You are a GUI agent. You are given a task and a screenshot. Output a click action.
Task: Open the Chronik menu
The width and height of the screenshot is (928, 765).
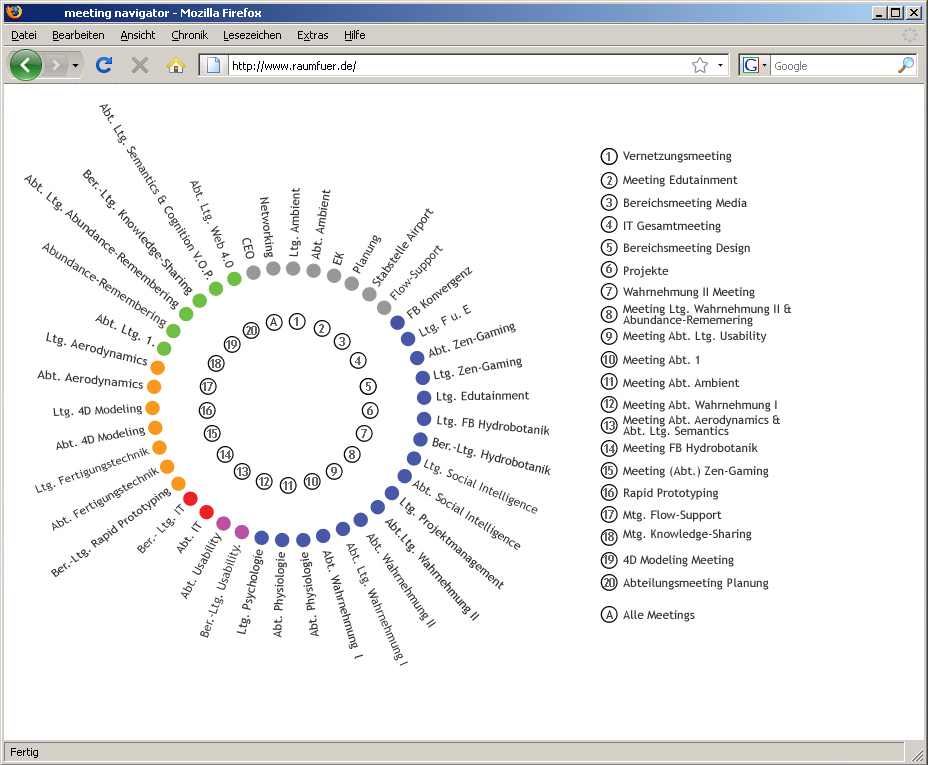[x=189, y=35]
